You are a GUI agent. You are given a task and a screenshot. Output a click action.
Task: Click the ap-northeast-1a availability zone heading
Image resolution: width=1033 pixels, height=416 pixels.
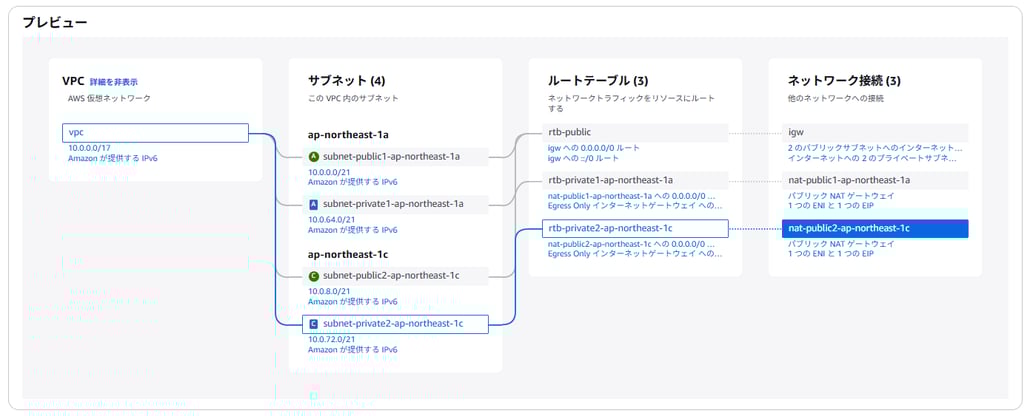pos(349,134)
